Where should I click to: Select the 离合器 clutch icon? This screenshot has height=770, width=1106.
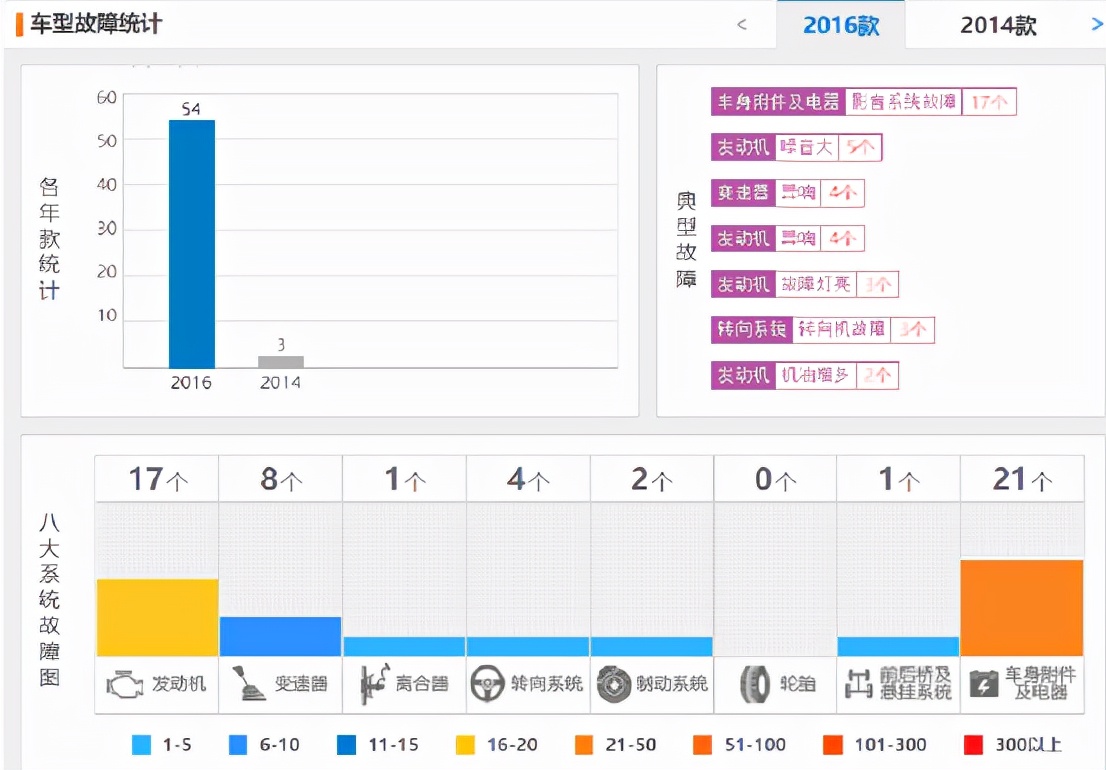click(374, 683)
